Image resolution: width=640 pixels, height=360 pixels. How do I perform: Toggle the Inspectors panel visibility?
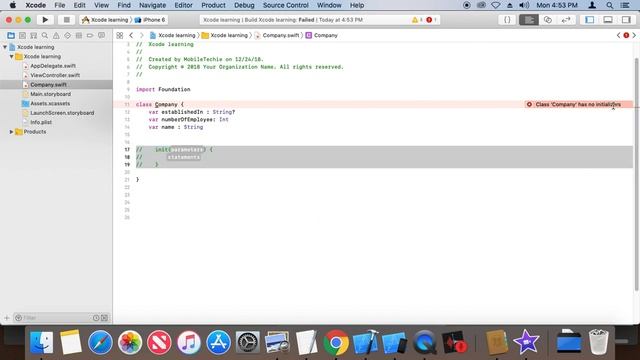coord(626,20)
